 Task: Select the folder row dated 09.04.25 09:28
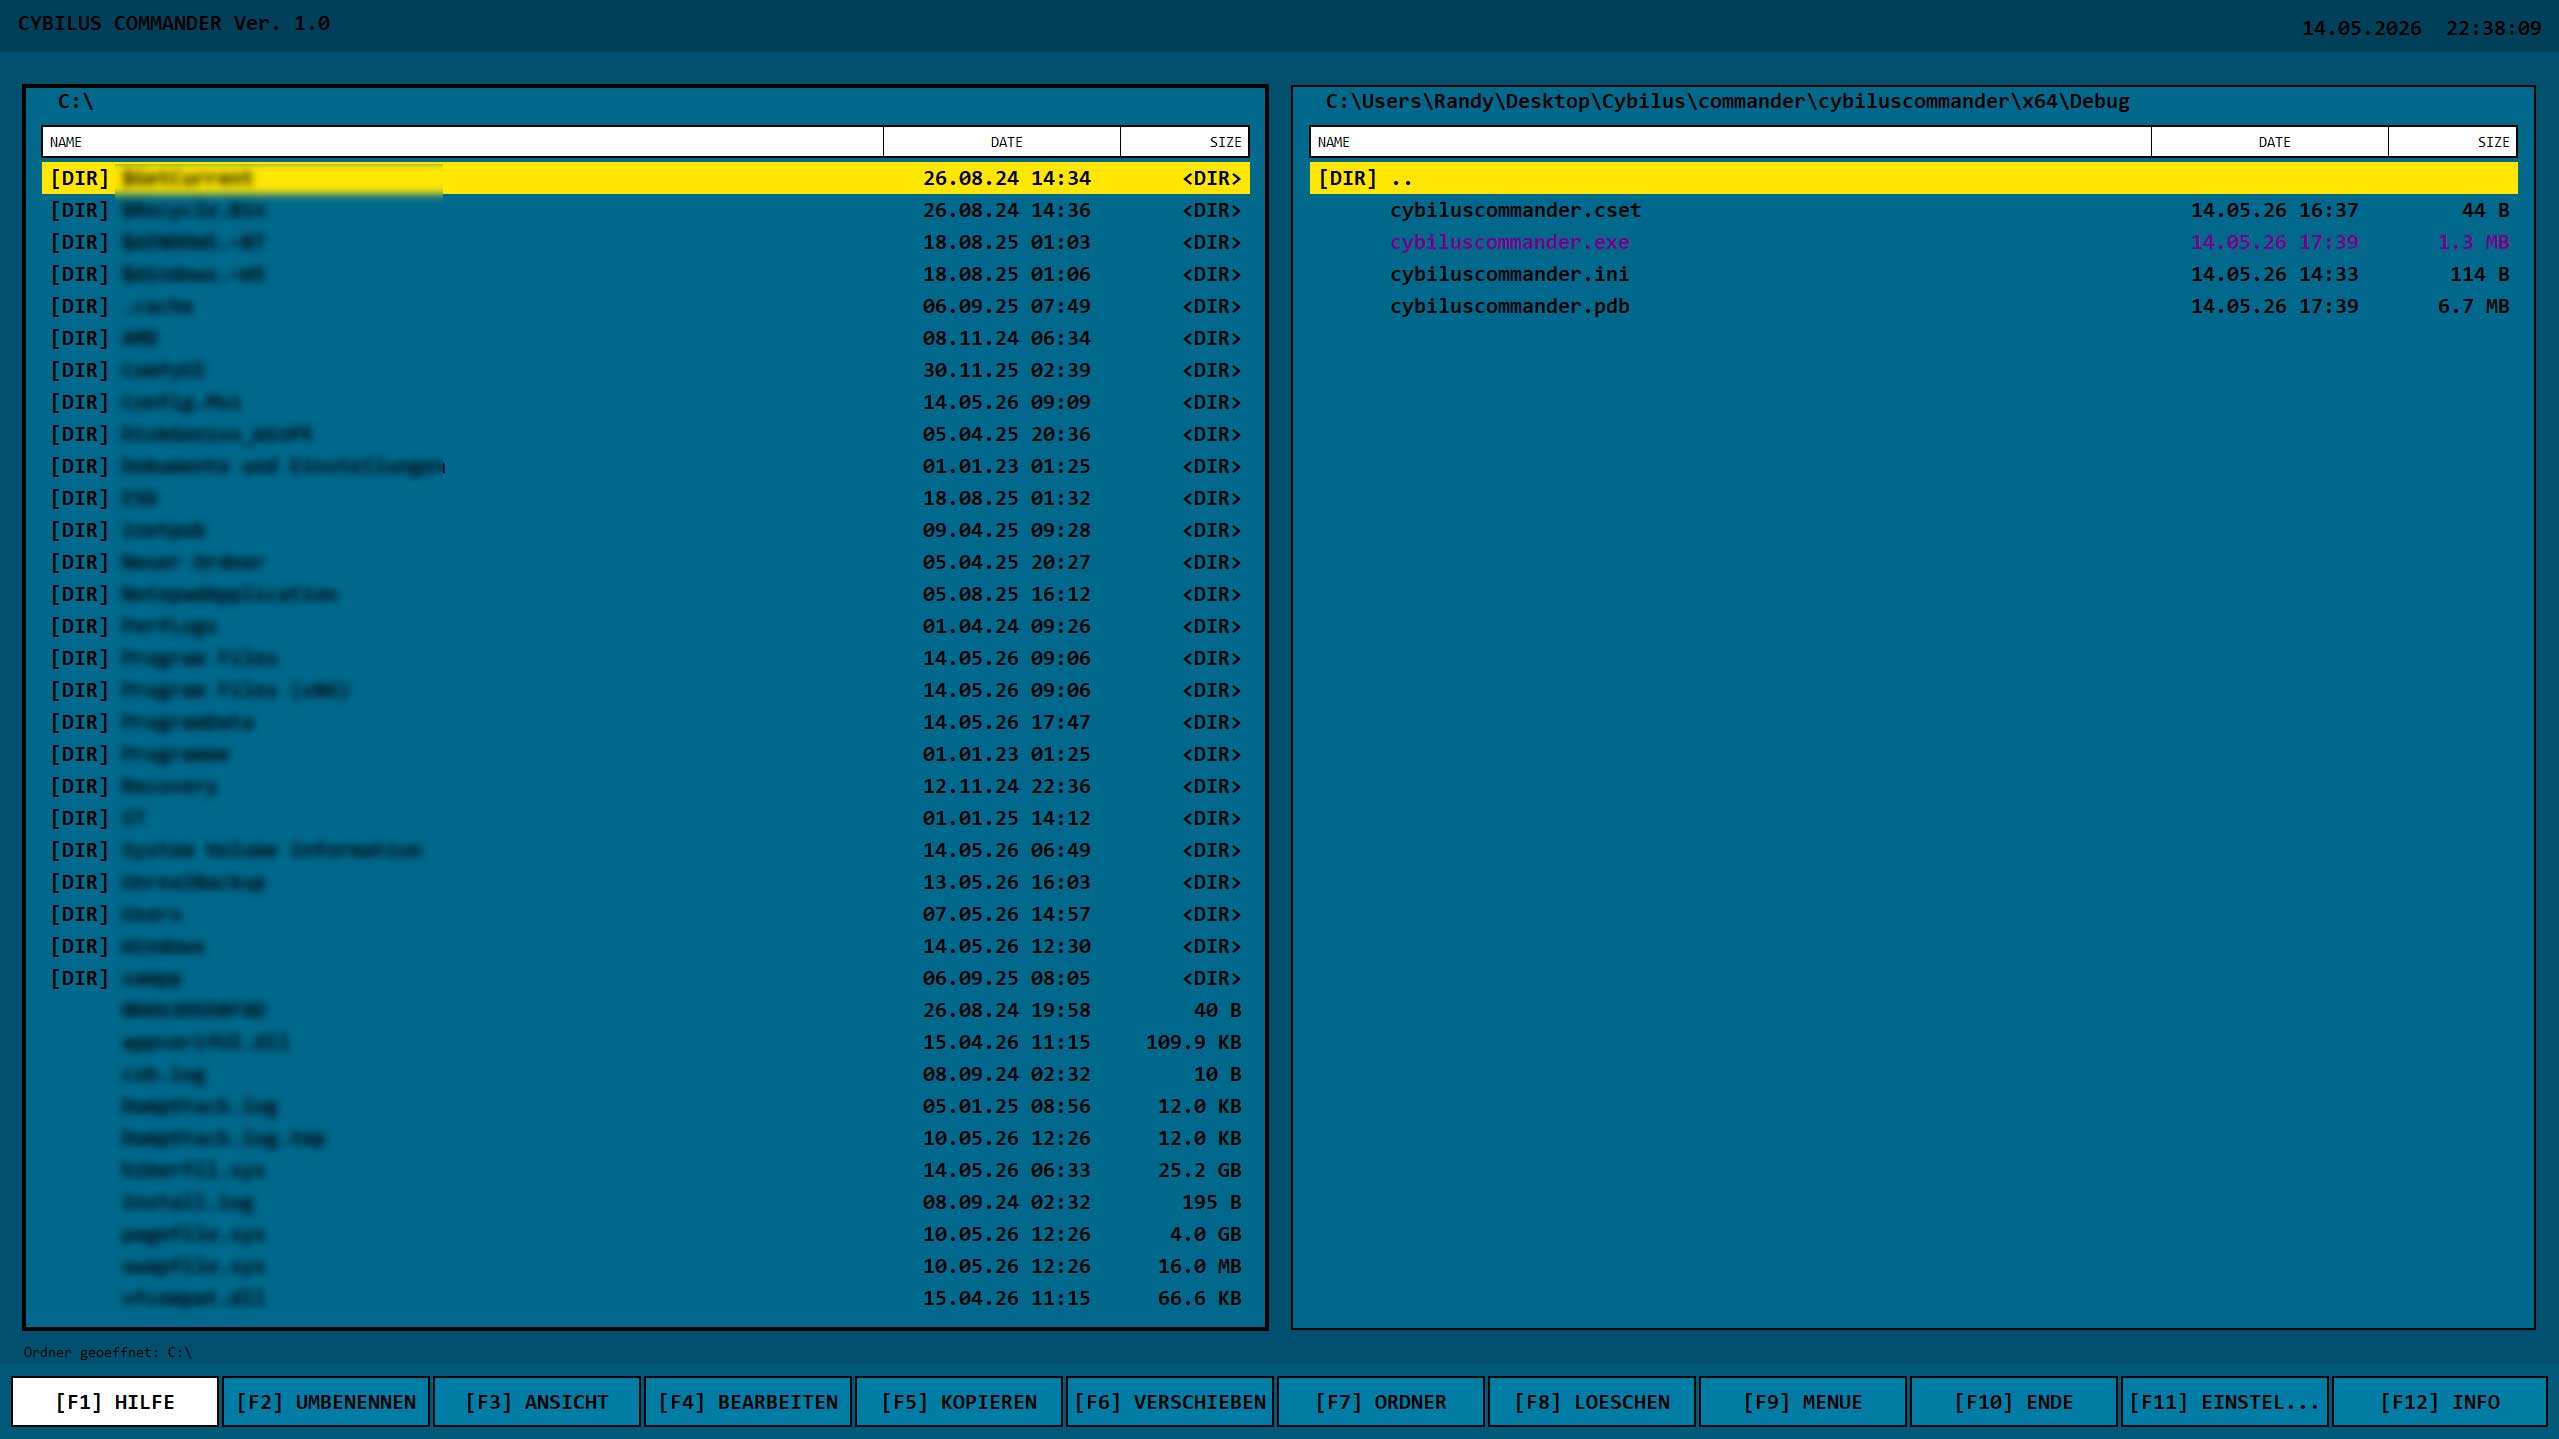pyautogui.click(x=646, y=530)
